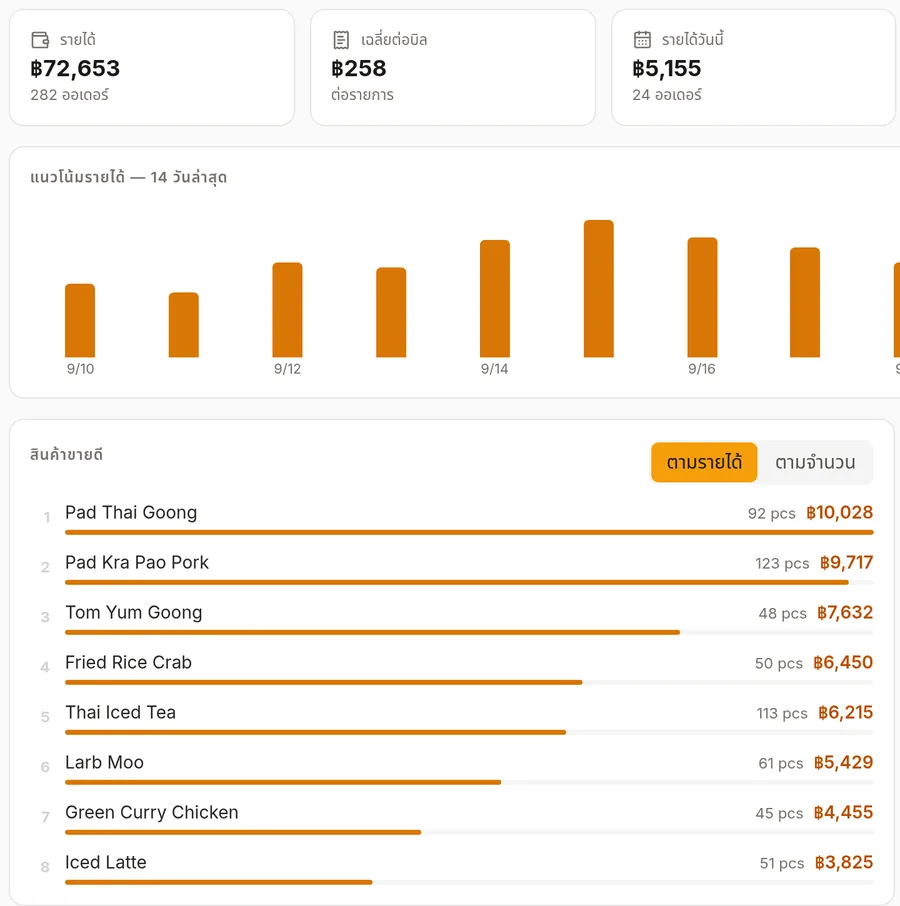Click the ฿9,717 revenue amount

[846, 562]
